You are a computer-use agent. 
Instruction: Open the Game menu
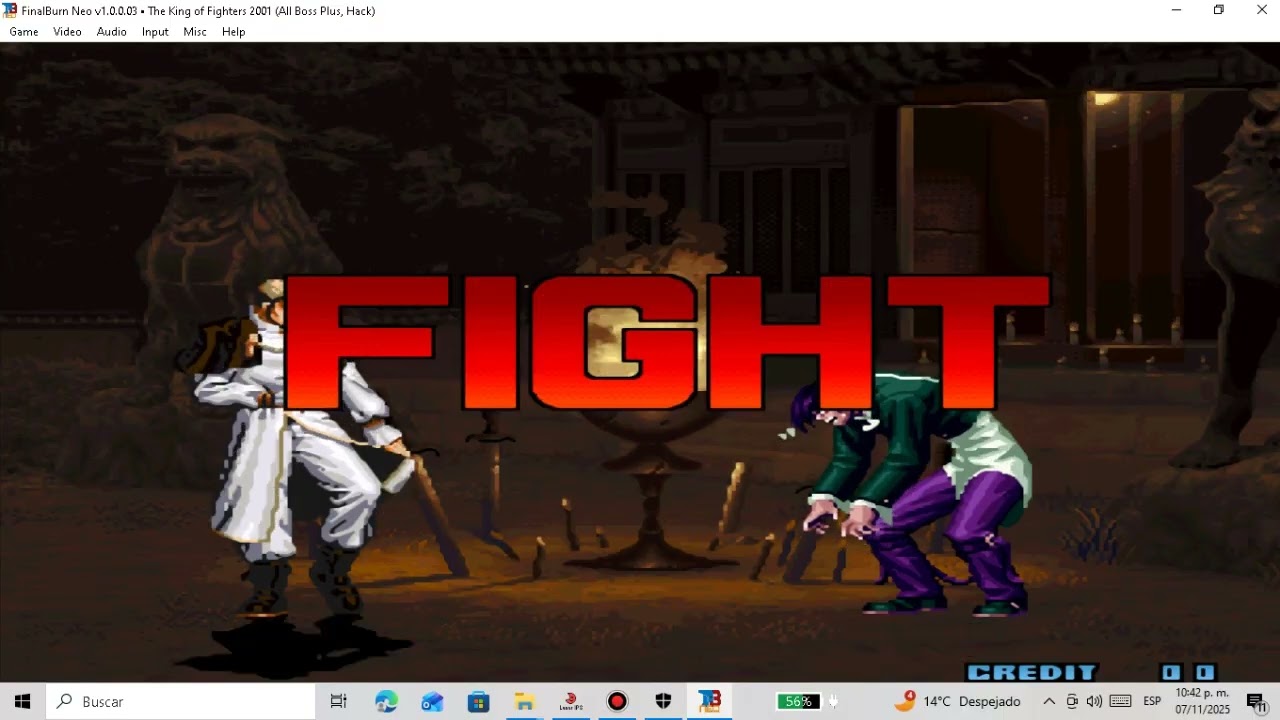[24, 32]
